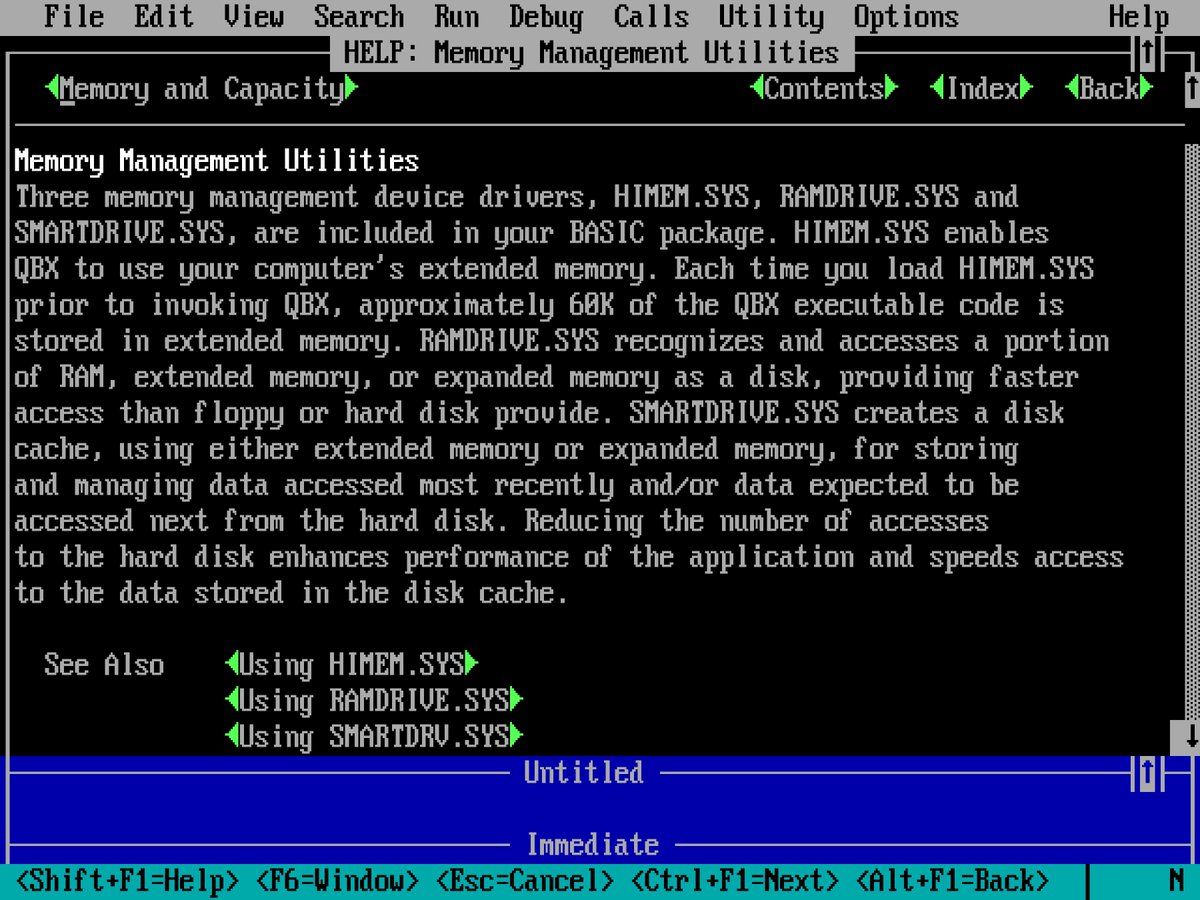1200x900 pixels.
Task: Click Esc=Cancel in status bar
Action: [x=524, y=881]
